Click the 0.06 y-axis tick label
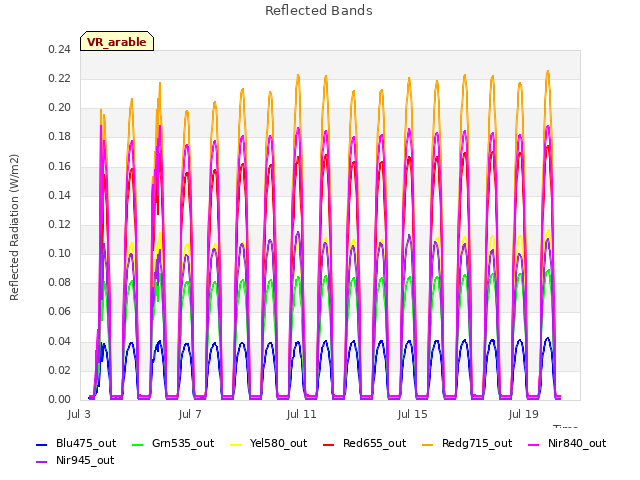The width and height of the screenshot is (640, 480). [x=60, y=312]
